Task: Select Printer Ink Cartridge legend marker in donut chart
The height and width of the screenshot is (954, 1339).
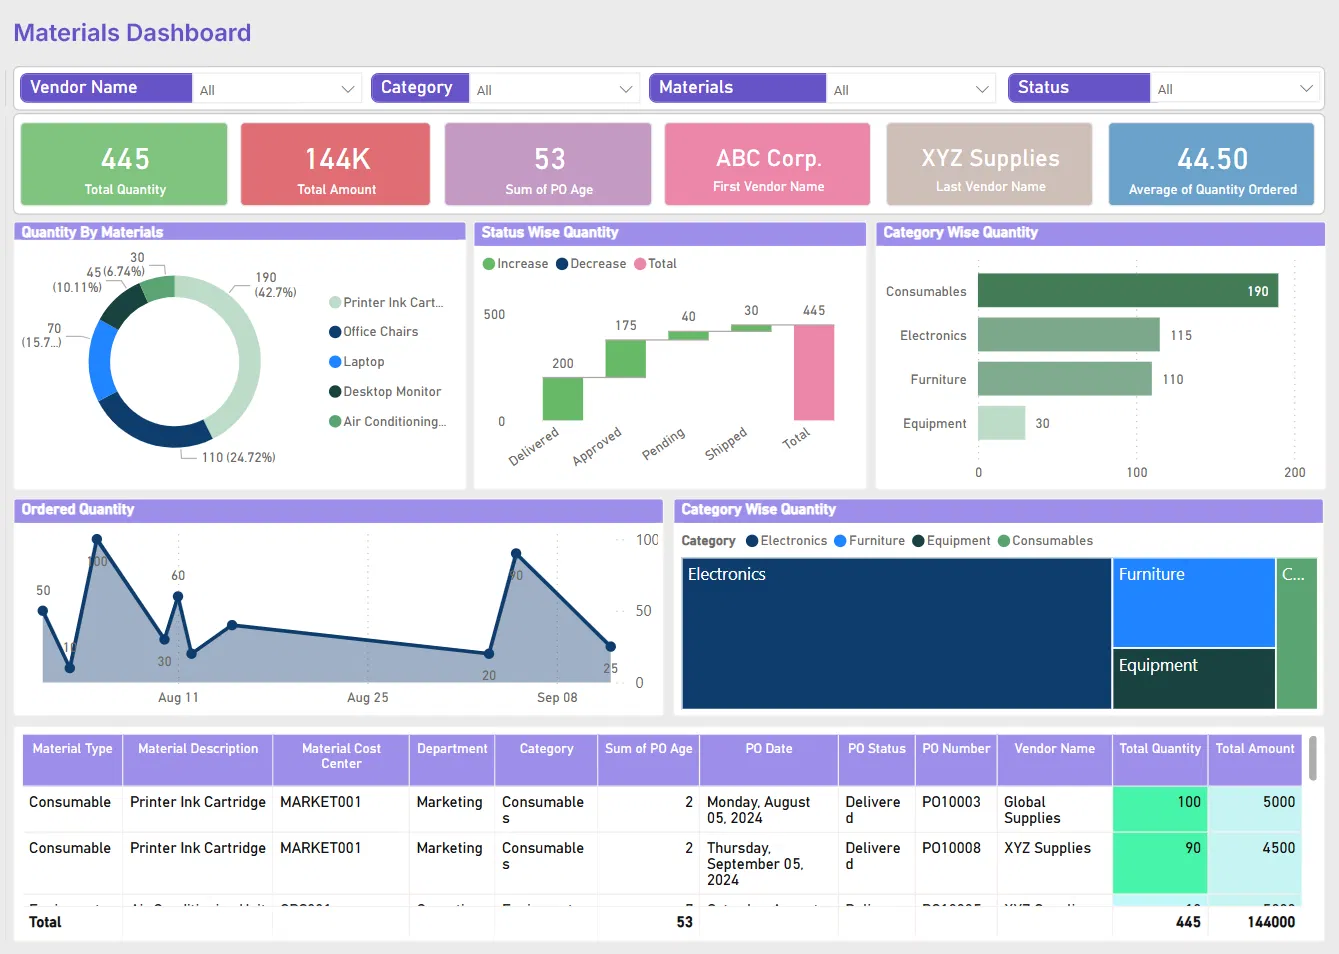Action: pos(335,302)
